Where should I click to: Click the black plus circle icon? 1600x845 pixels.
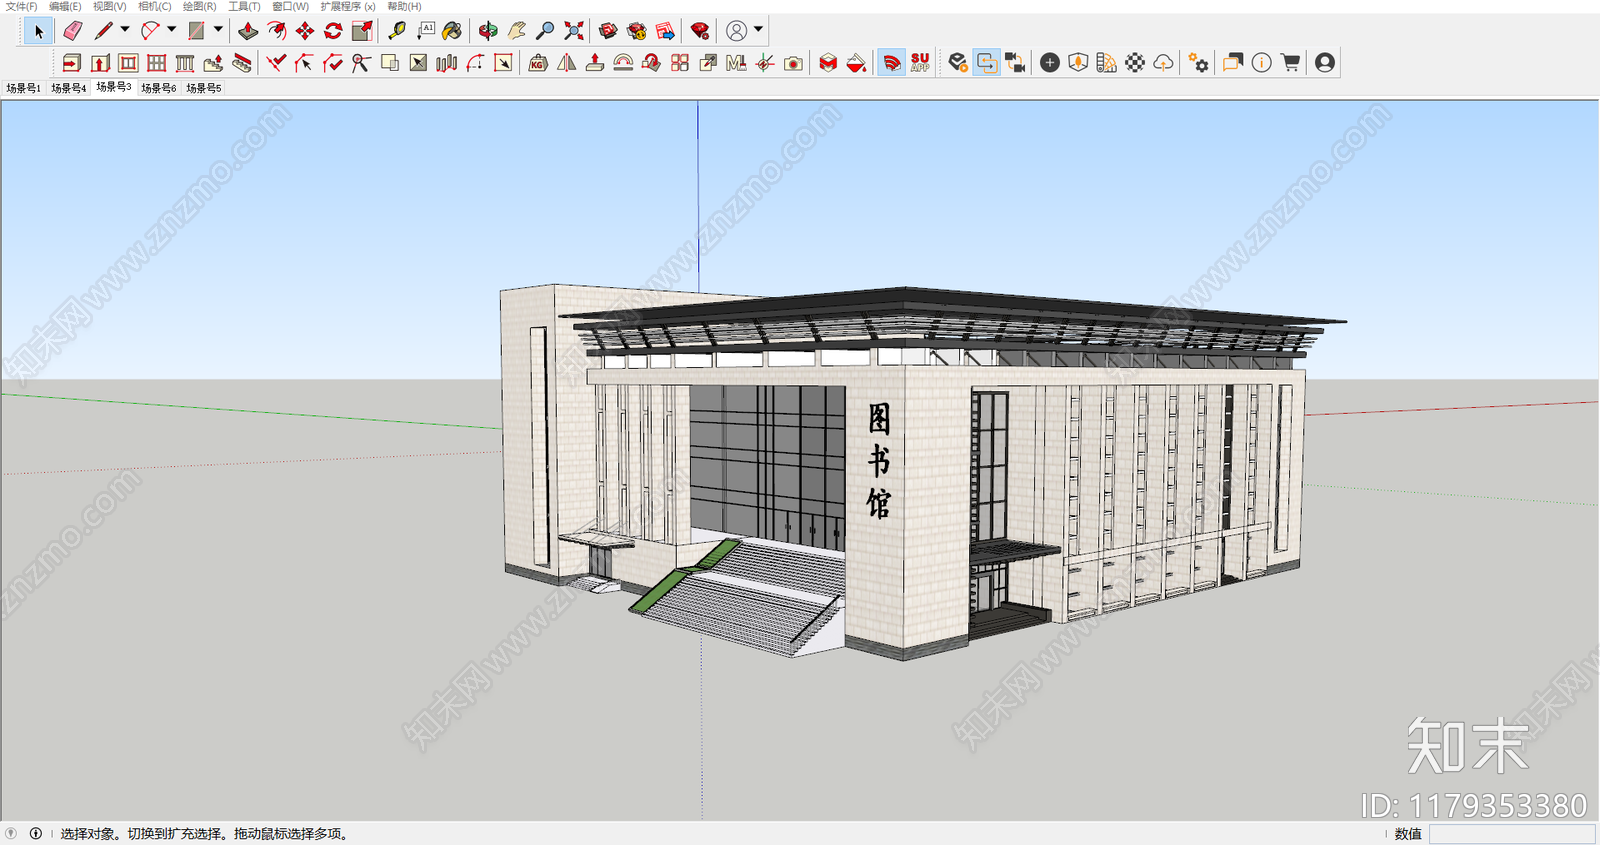point(1050,63)
